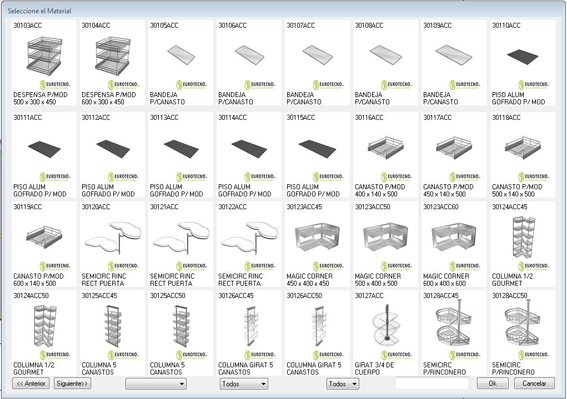This screenshot has height=399, width=567.
Task: Open the empty dropdown next to Siguiente
Action: (x=156, y=384)
